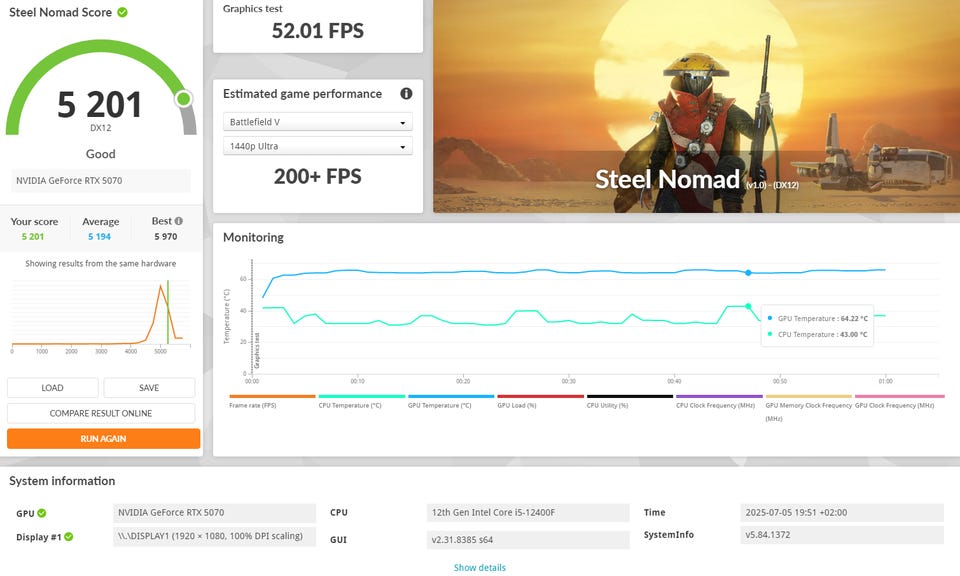The image size is (960, 576).
Task: Open the 1440p Ultra resolution dropdown
Action: [317, 146]
